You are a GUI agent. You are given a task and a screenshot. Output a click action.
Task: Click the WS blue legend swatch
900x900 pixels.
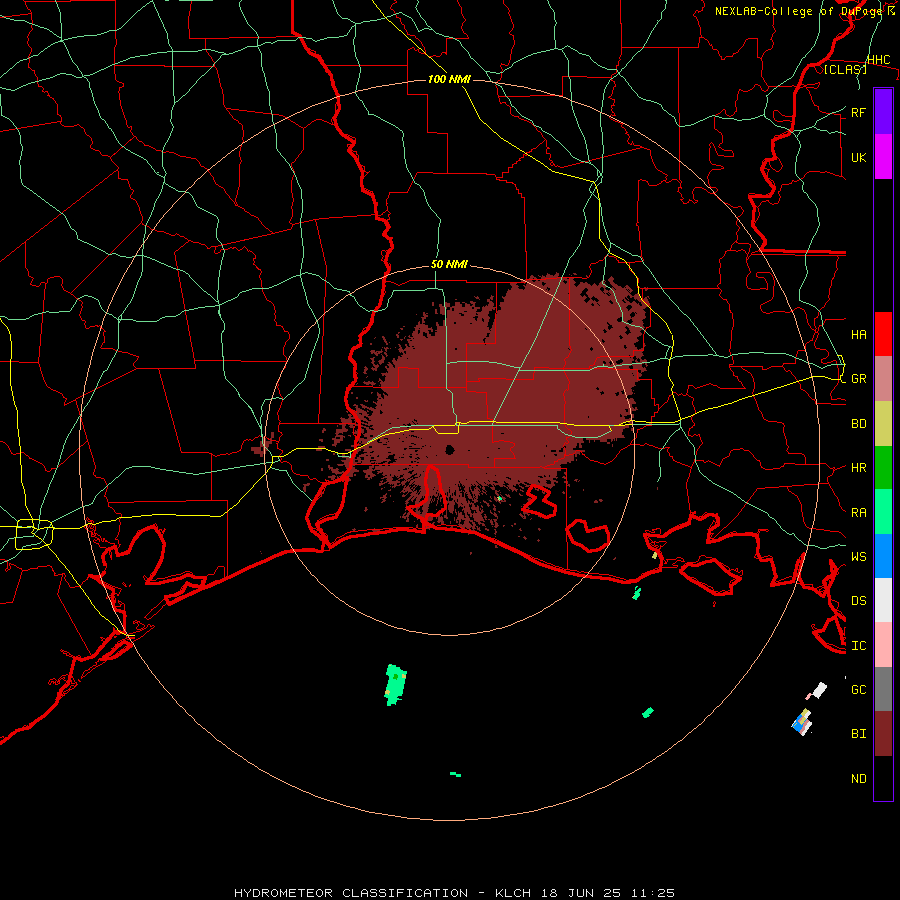click(x=883, y=556)
